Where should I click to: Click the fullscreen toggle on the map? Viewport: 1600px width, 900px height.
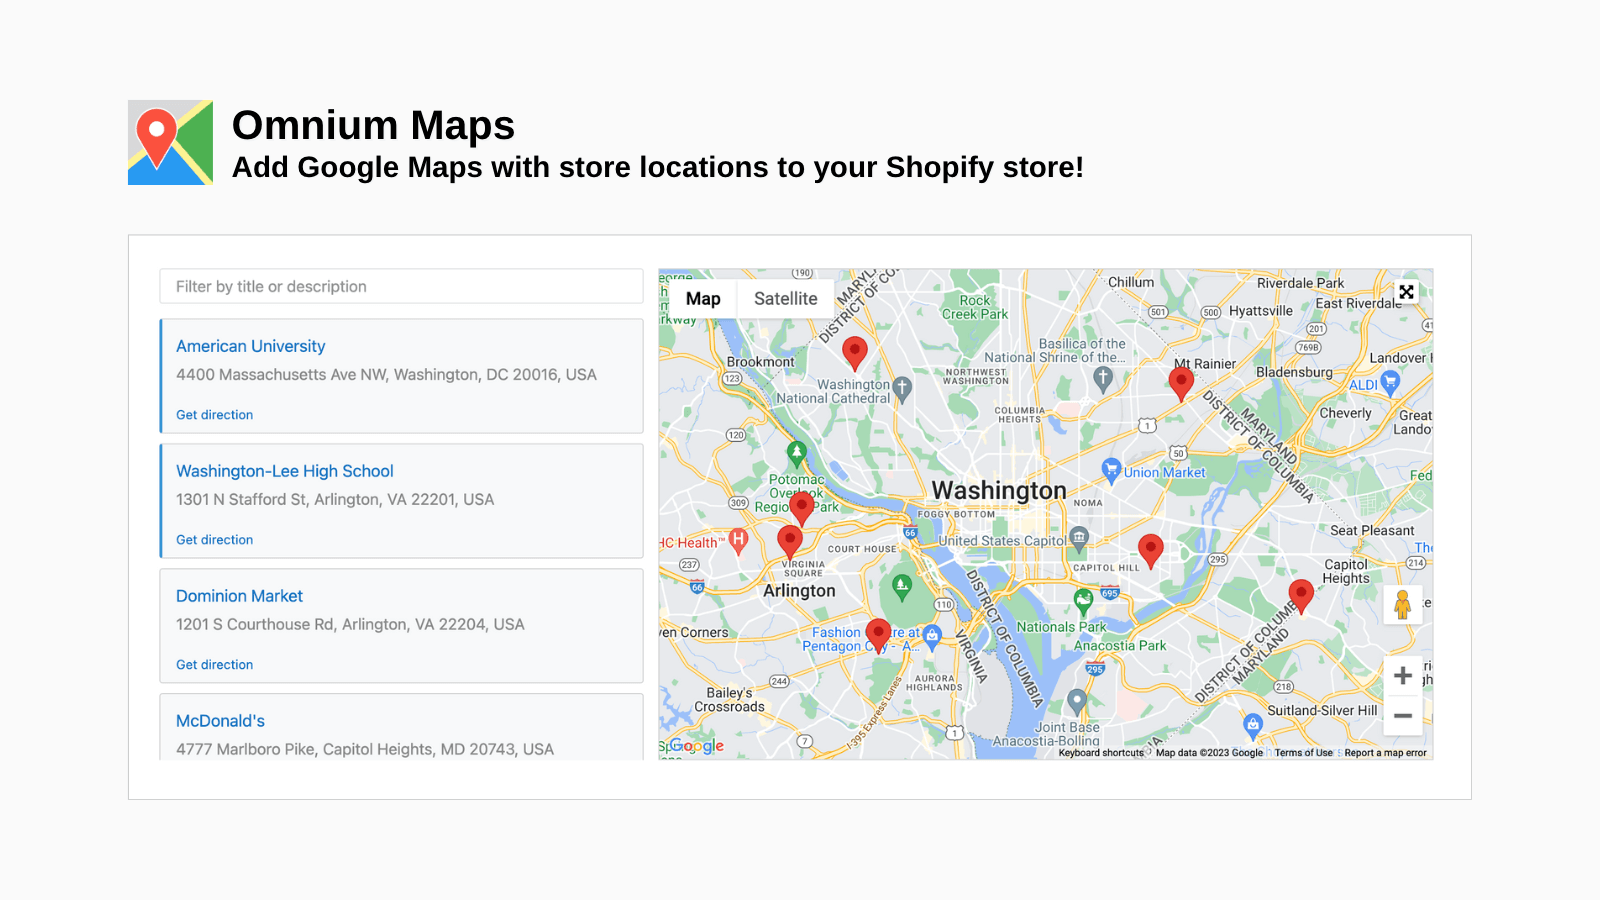[1406, 291]
